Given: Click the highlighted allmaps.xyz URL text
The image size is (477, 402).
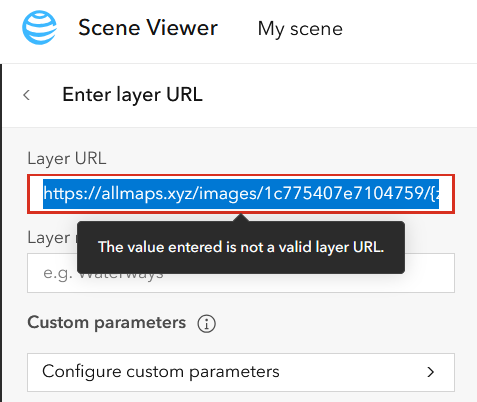Looking at the screenshot, I should coord(241,194).
